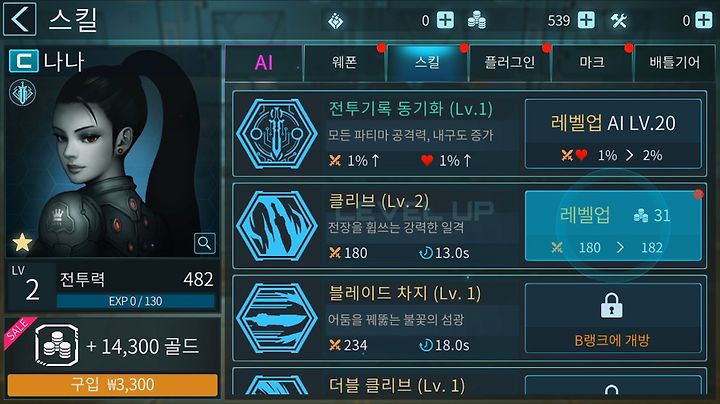Tap the 전투기록 동기화 hexagon skill icon
The image size is (720, 404).
(x=276, y=134)
